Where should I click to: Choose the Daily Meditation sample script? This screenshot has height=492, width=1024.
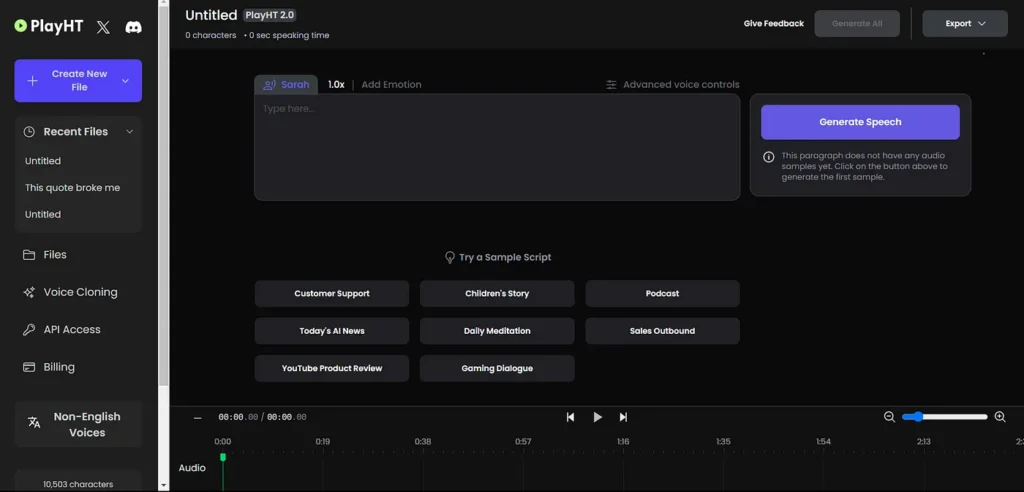497,331
